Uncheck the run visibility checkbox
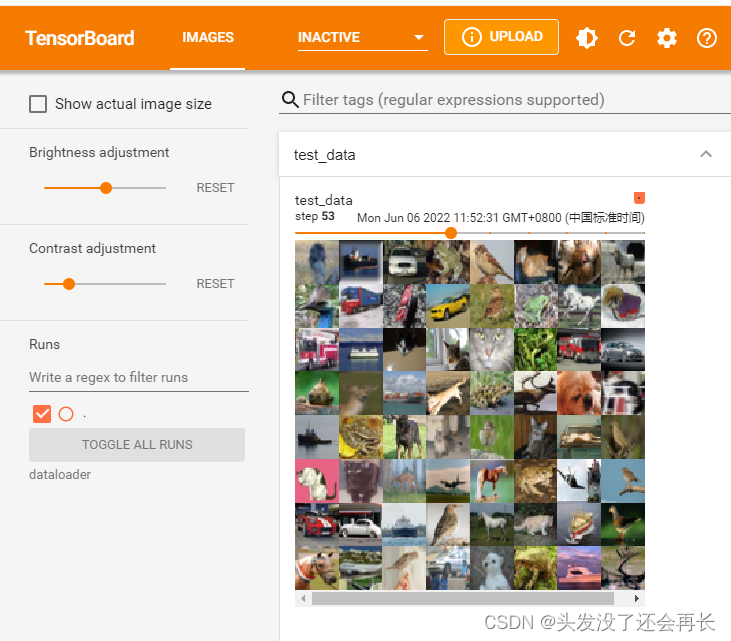Image resolution: width=731 pixels, height=641 pixels. point(42,414)
